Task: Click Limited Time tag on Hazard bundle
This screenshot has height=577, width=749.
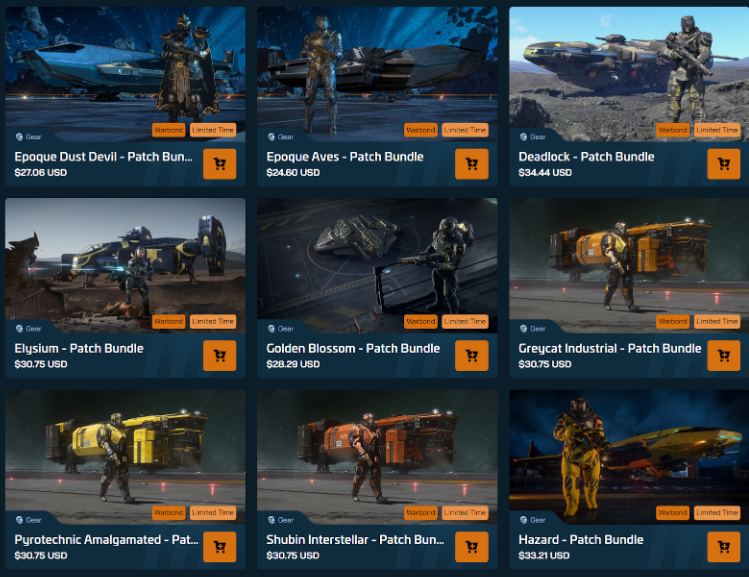Action: click(x=717, y=513)
